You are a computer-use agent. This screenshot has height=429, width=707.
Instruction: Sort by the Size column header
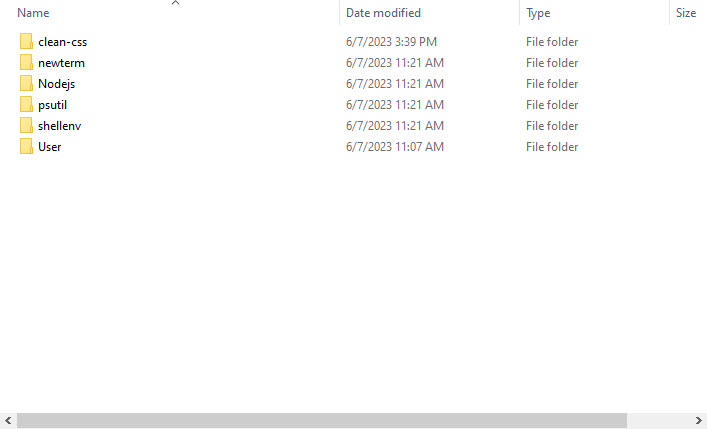coord(686,13)
